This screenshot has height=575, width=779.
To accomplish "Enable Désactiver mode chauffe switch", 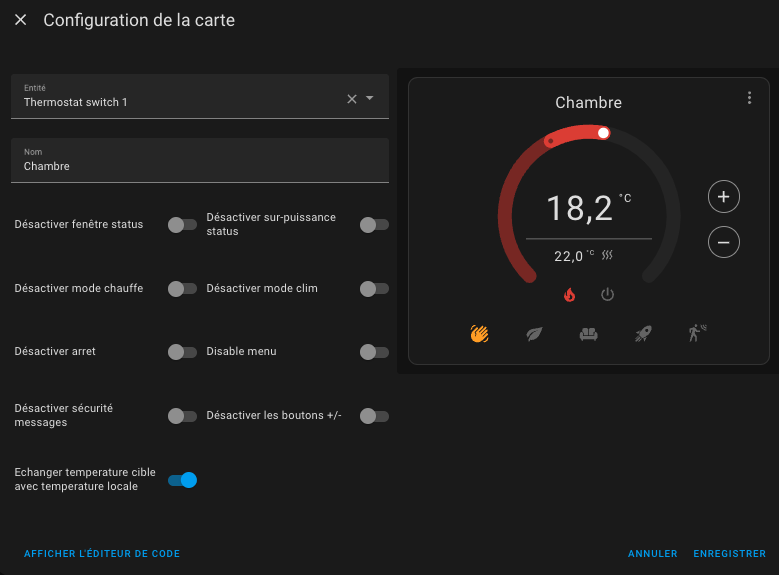I will coord(182,289).
